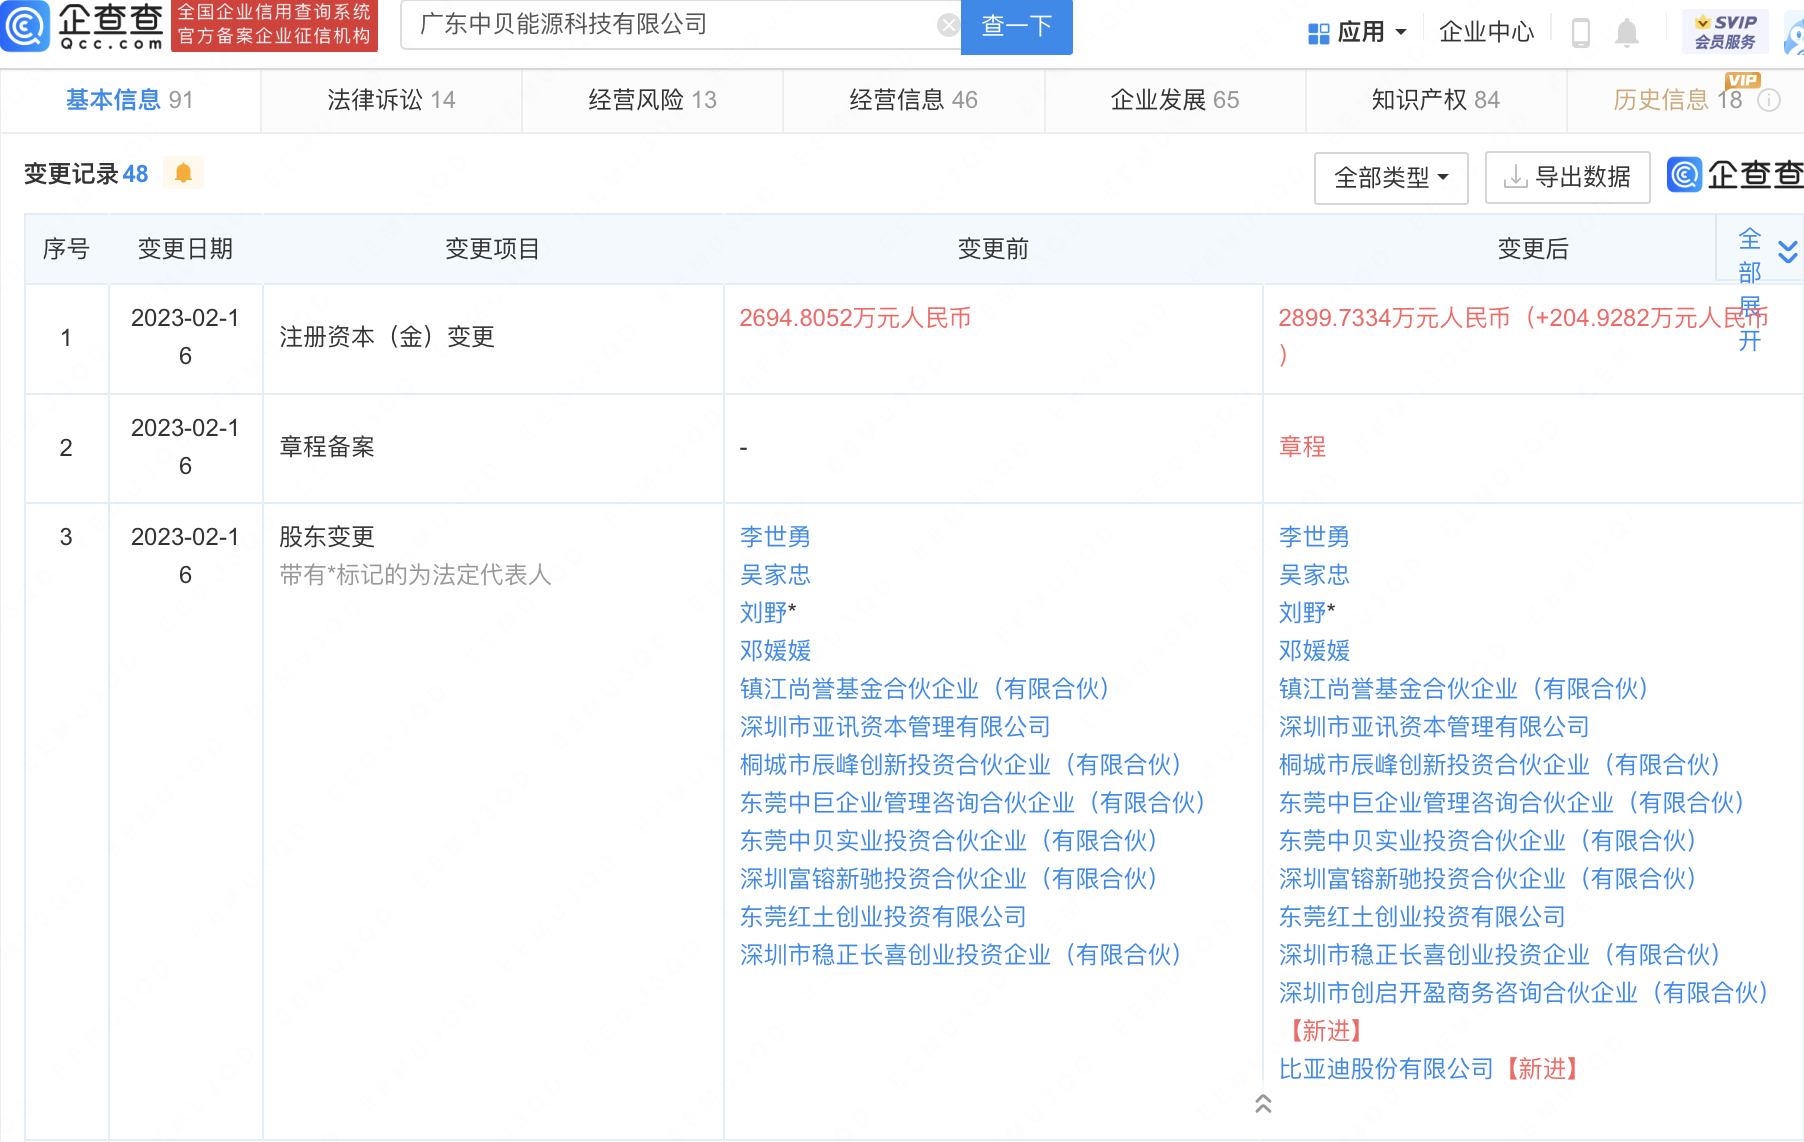
Task: Select 章程备案 change item text
Action: pyautogui.click(x=327, y=447)
